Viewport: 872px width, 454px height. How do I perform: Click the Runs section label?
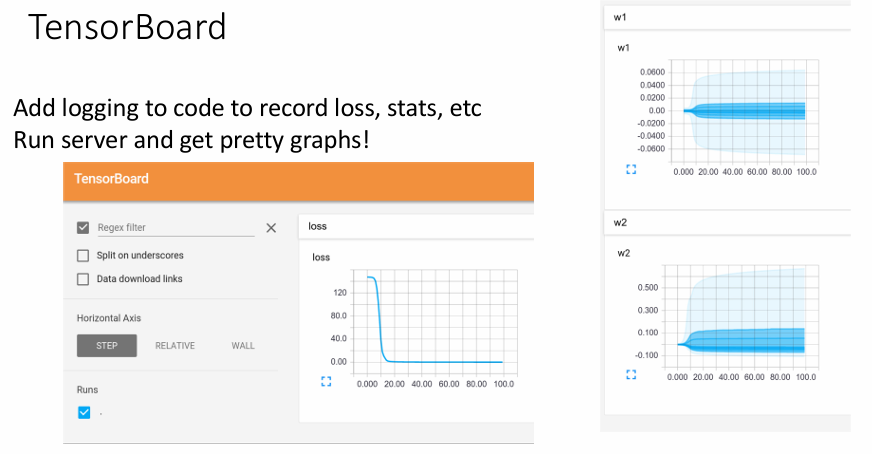87,389
